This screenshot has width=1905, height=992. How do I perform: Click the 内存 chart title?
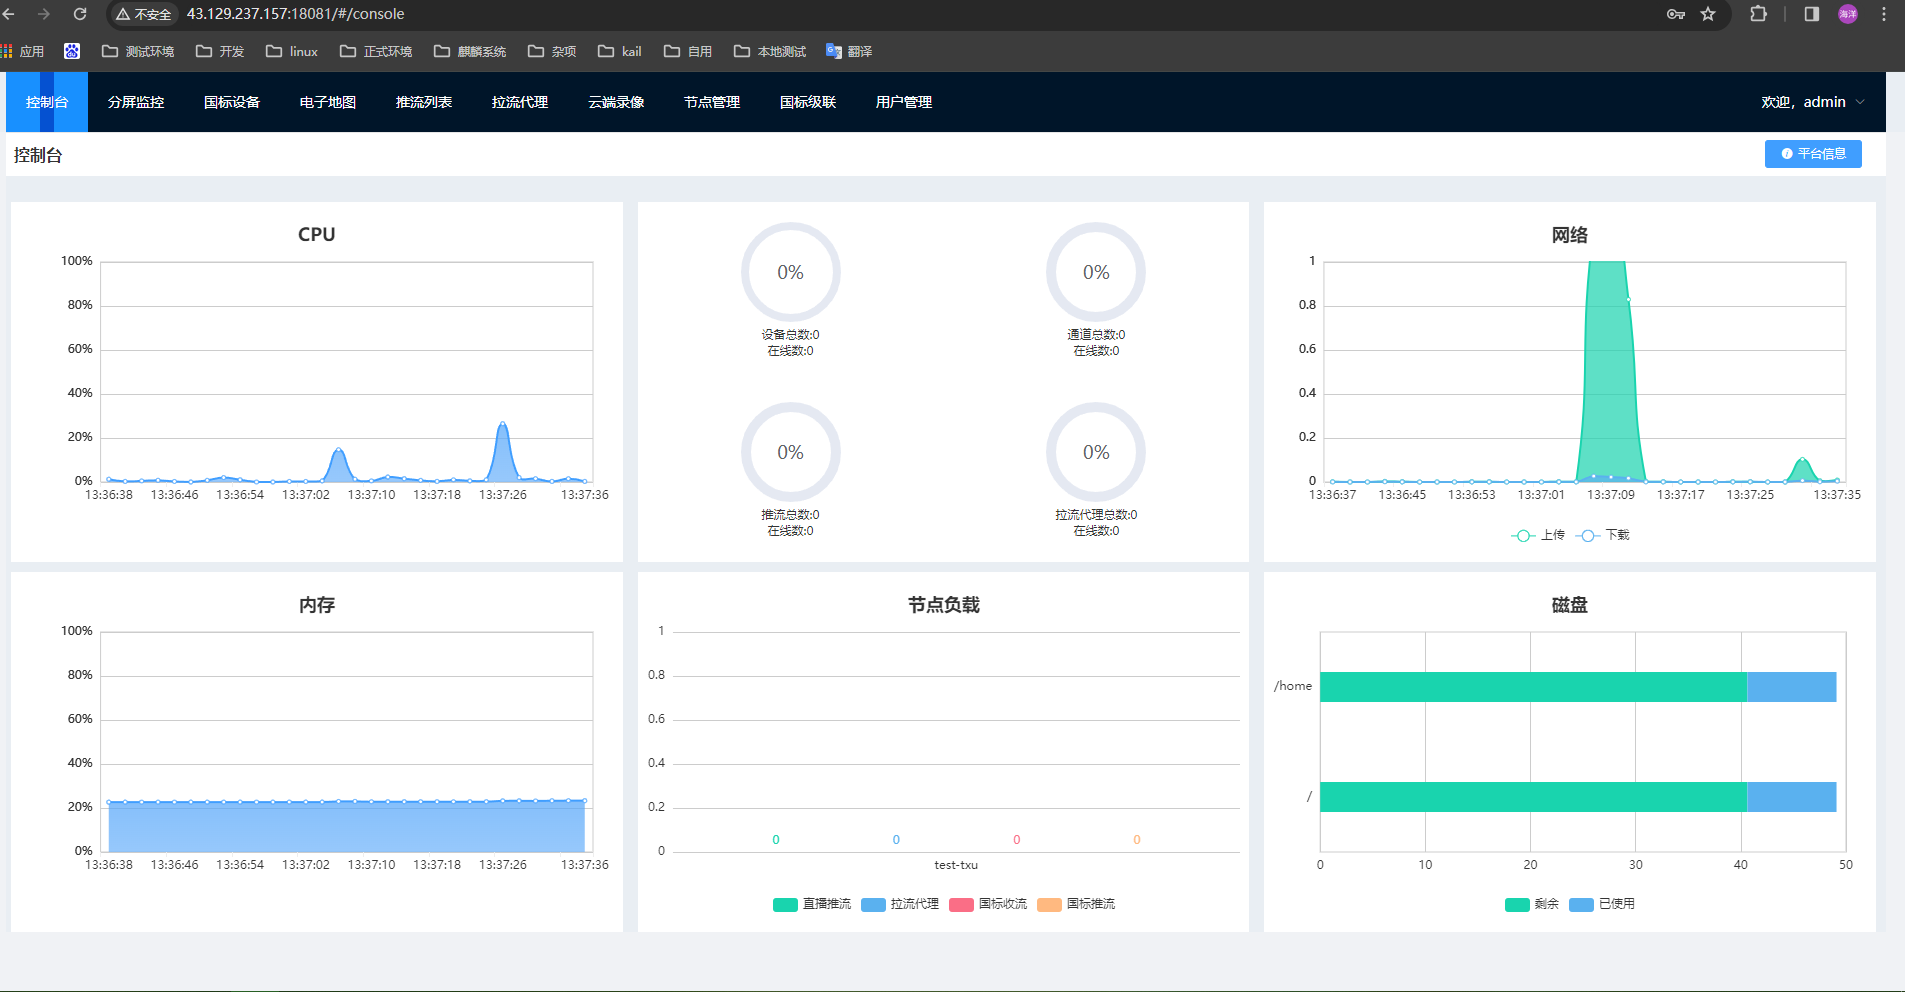317,605
